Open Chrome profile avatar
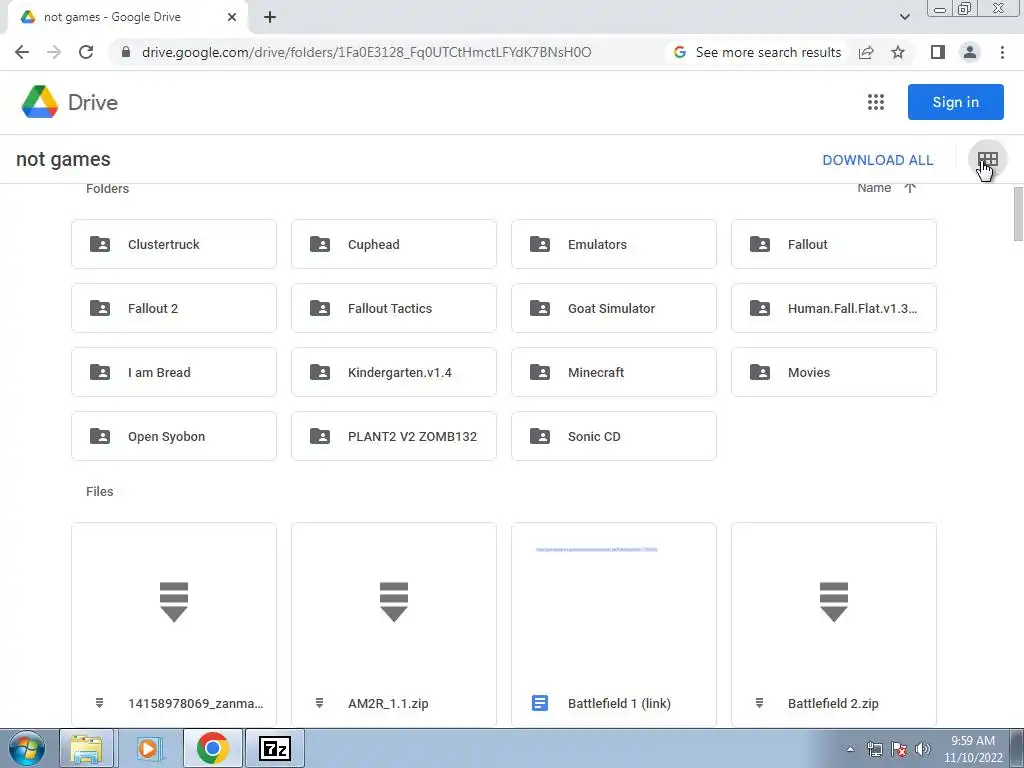Viewport: 1024px width, 768px height. (x=970, y=52)
